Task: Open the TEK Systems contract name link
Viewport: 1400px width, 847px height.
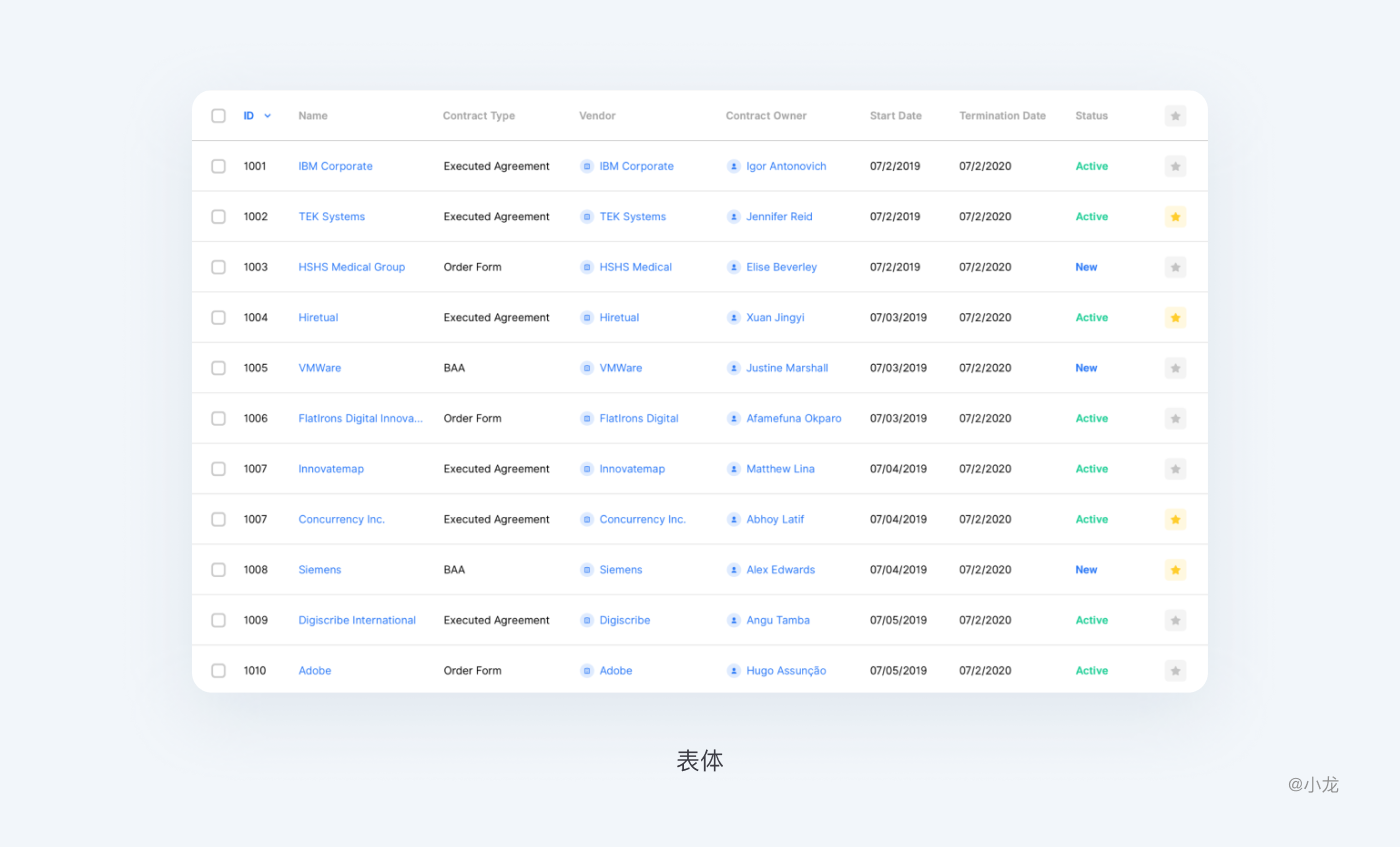Action: point(332,217)
